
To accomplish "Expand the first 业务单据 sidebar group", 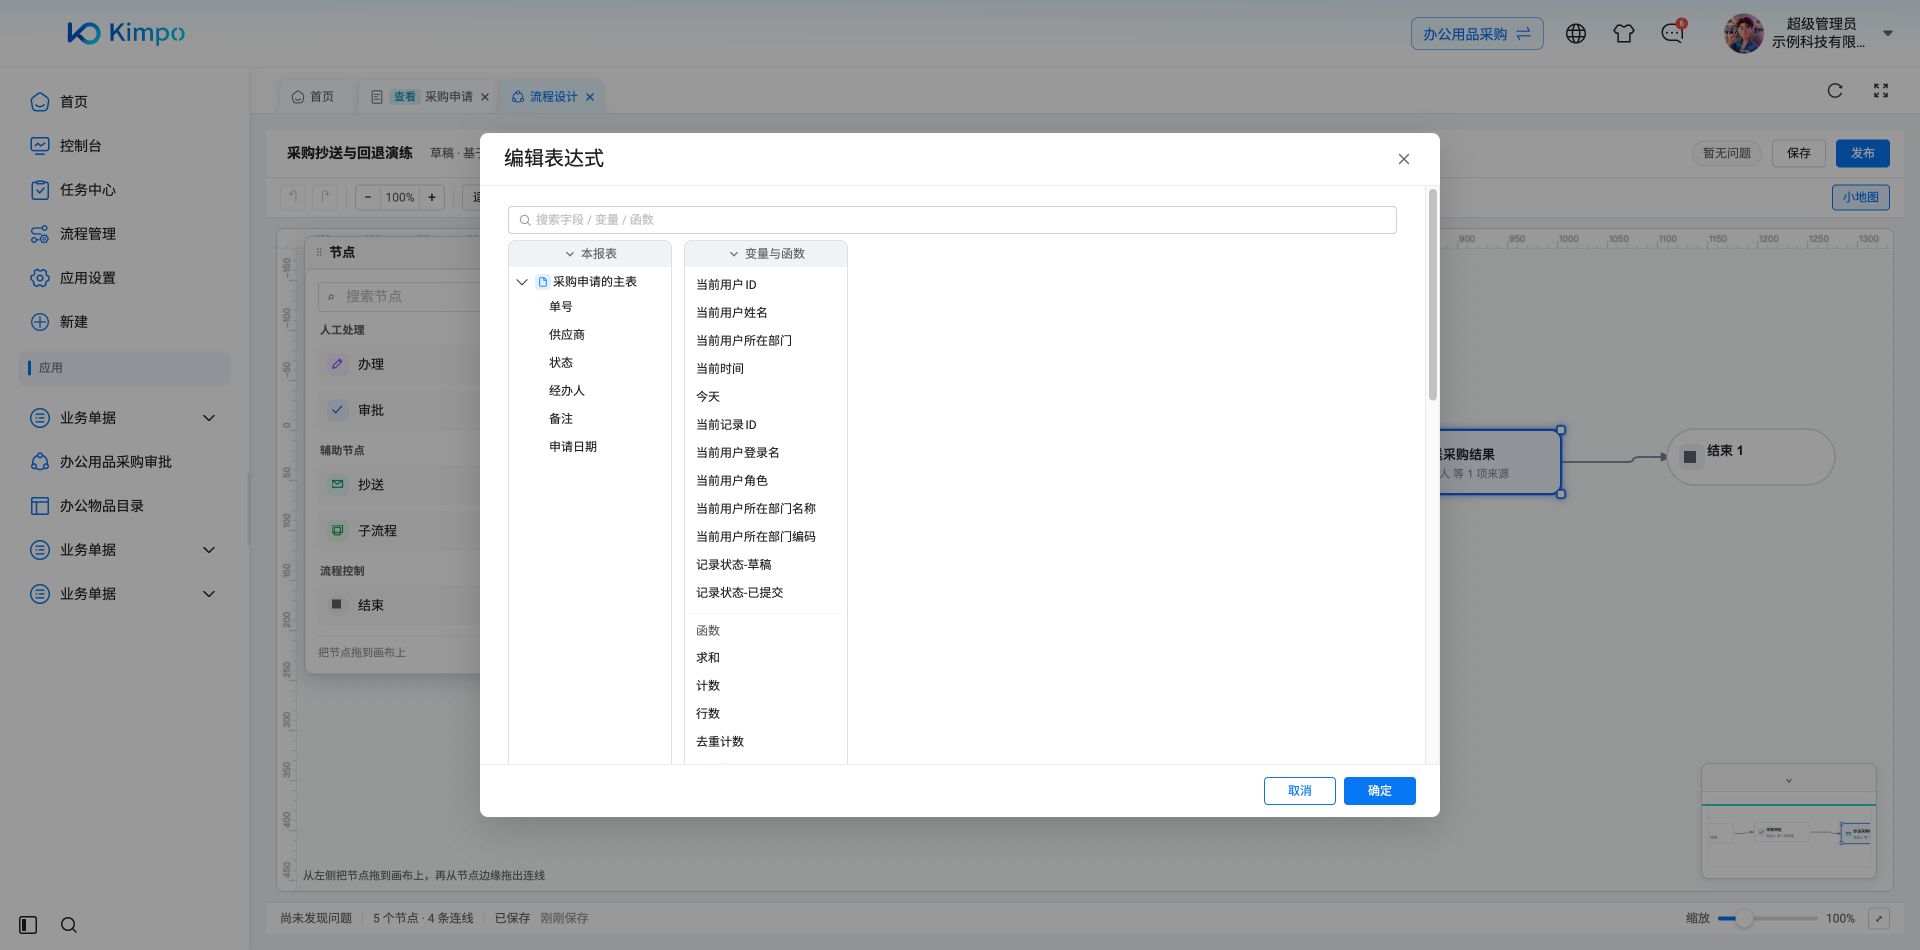I will (x=209, y=418).
